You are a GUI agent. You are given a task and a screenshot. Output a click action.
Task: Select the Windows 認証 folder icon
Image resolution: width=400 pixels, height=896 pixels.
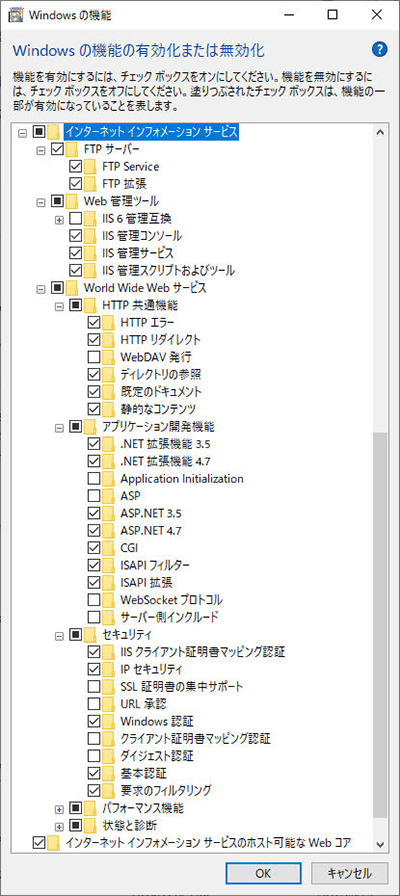[x=108, y=721]
